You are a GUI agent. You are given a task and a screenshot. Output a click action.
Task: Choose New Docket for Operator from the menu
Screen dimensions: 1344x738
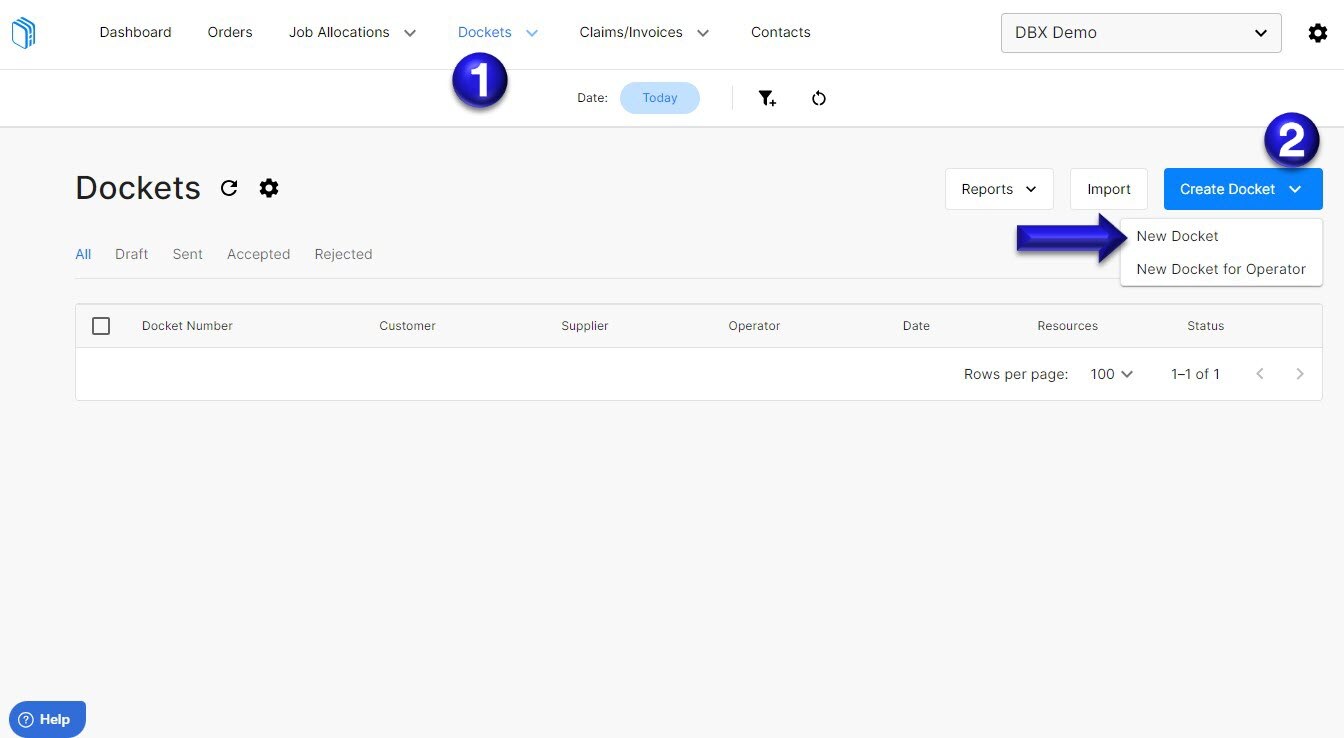tap(1221, 268)
